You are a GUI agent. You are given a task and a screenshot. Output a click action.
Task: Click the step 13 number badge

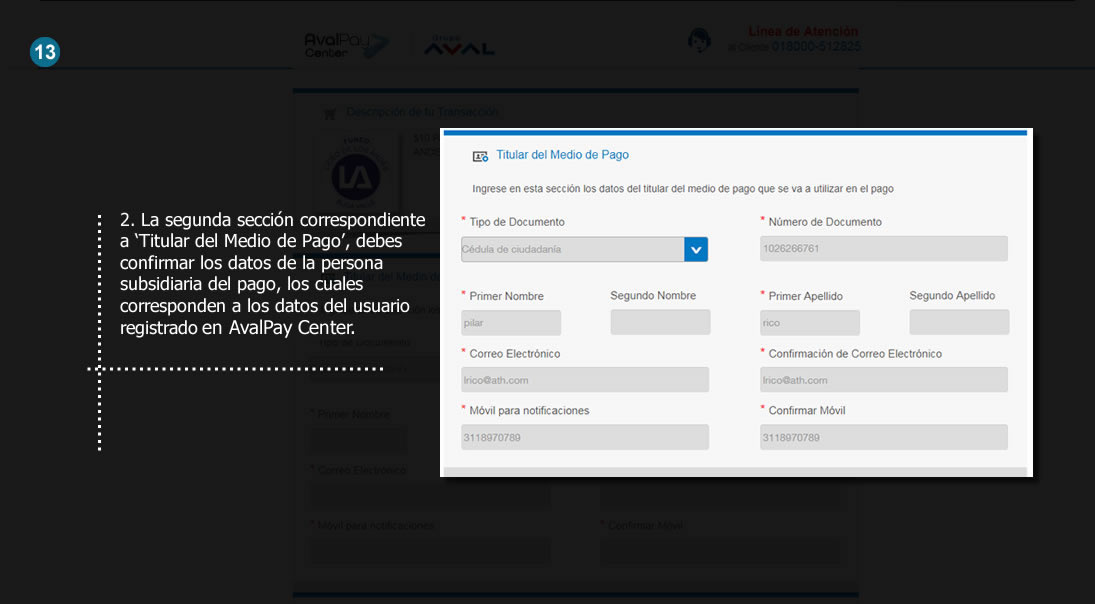coord(45,52)
